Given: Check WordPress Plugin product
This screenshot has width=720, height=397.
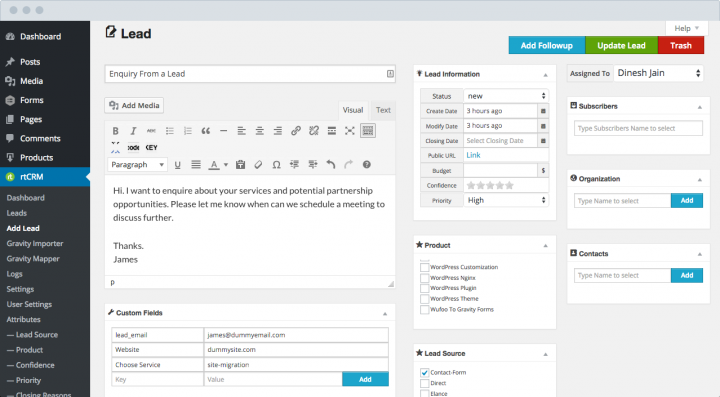Looking at the screenshot, I should coord(424,288).
